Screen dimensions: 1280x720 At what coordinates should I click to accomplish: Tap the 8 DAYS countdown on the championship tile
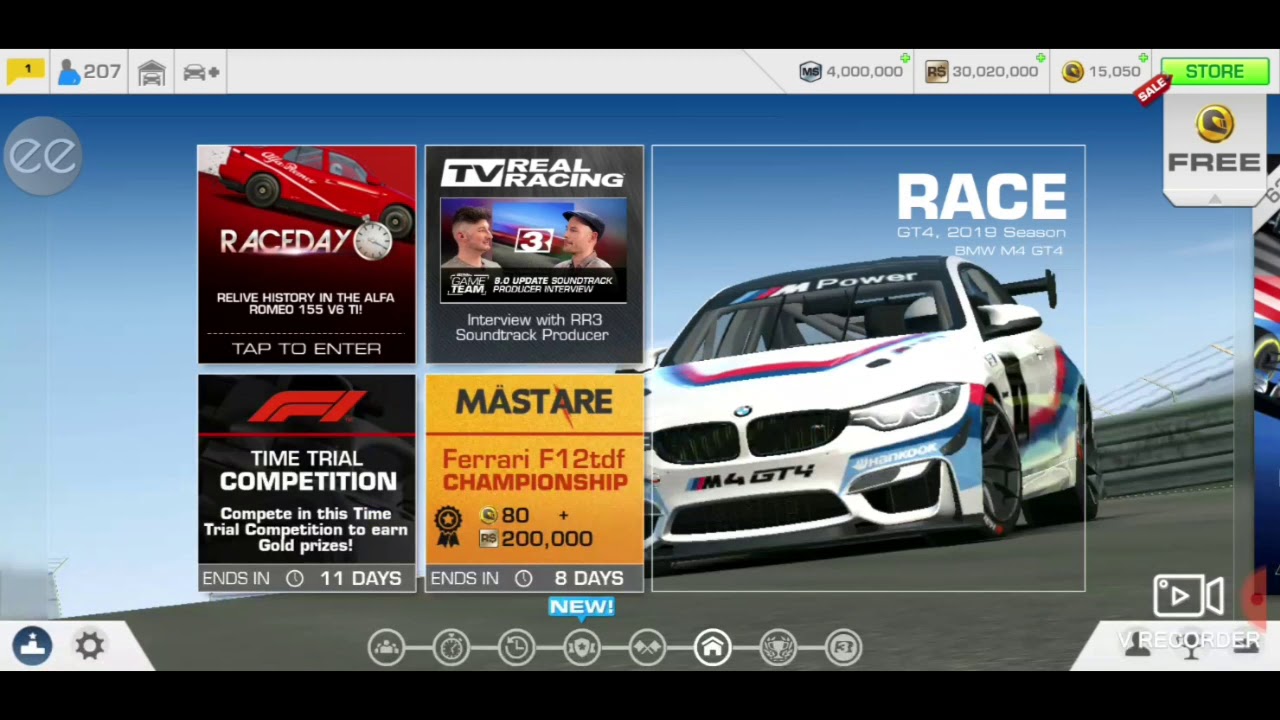click(x=589, y=578)
